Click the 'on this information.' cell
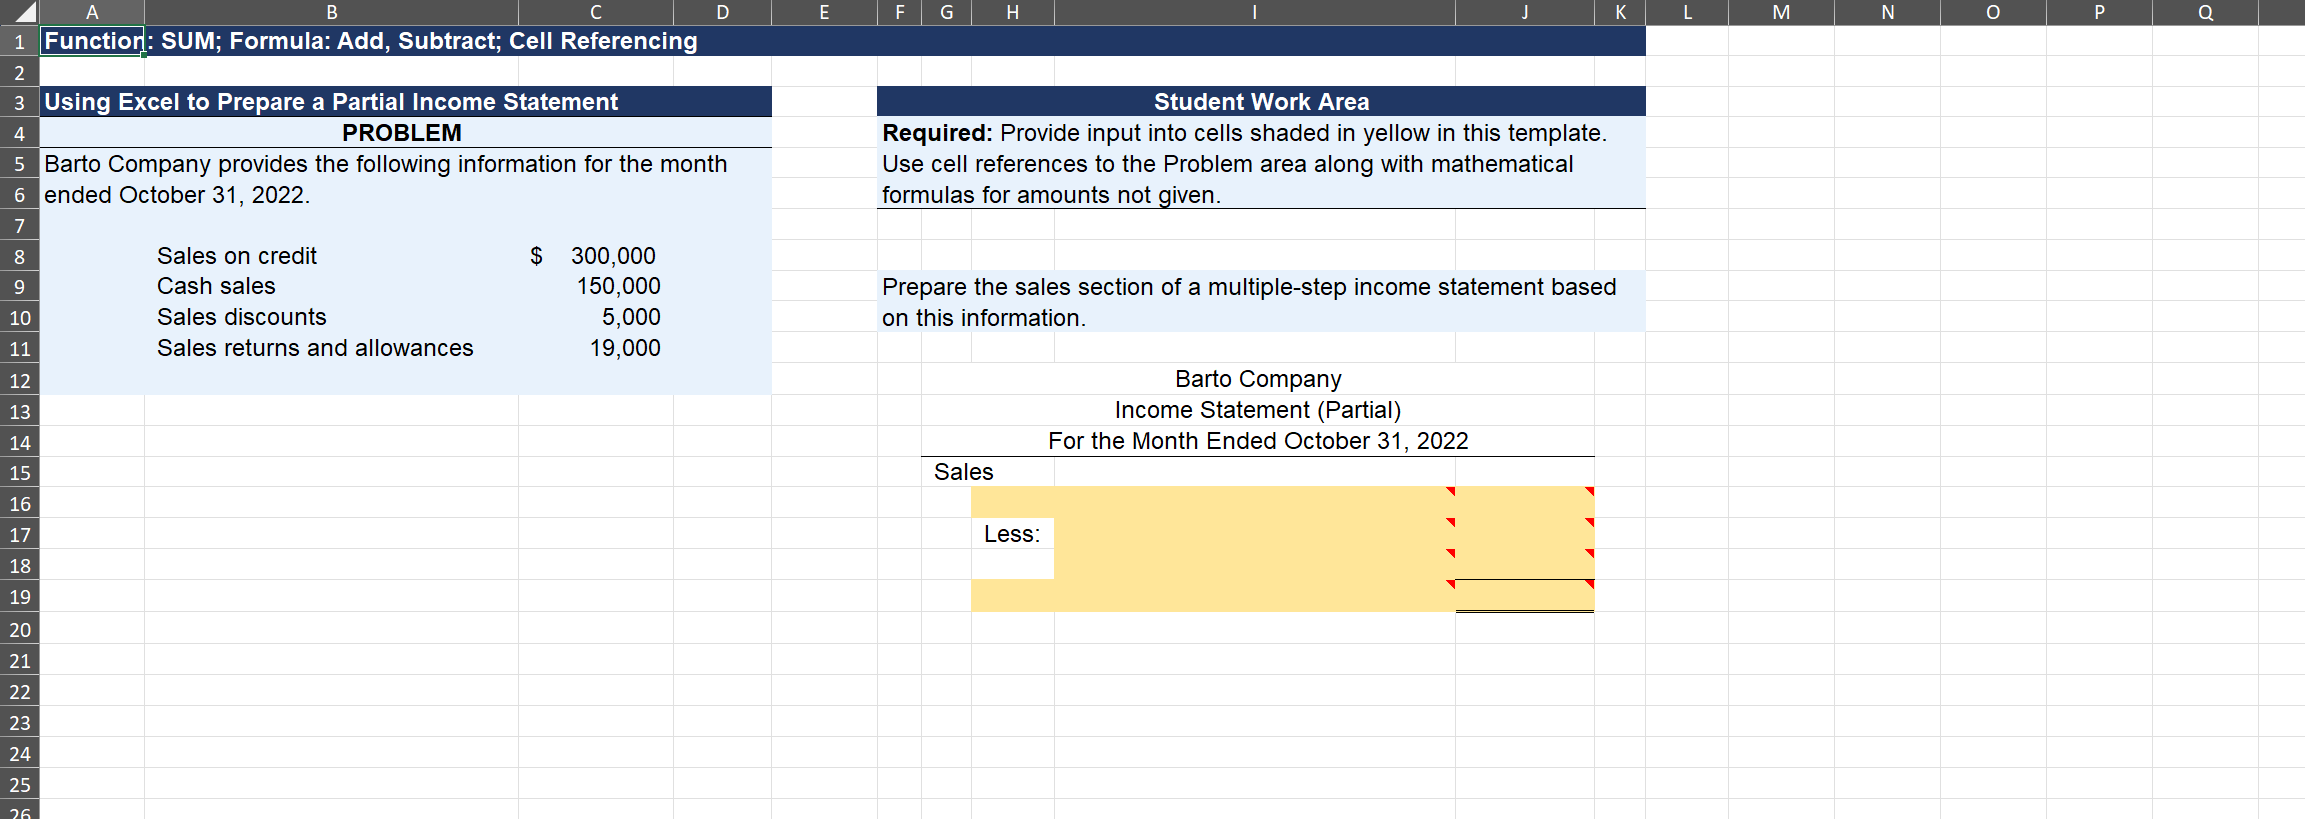Screen dimensions: 2305x819 tap(984, 318)
